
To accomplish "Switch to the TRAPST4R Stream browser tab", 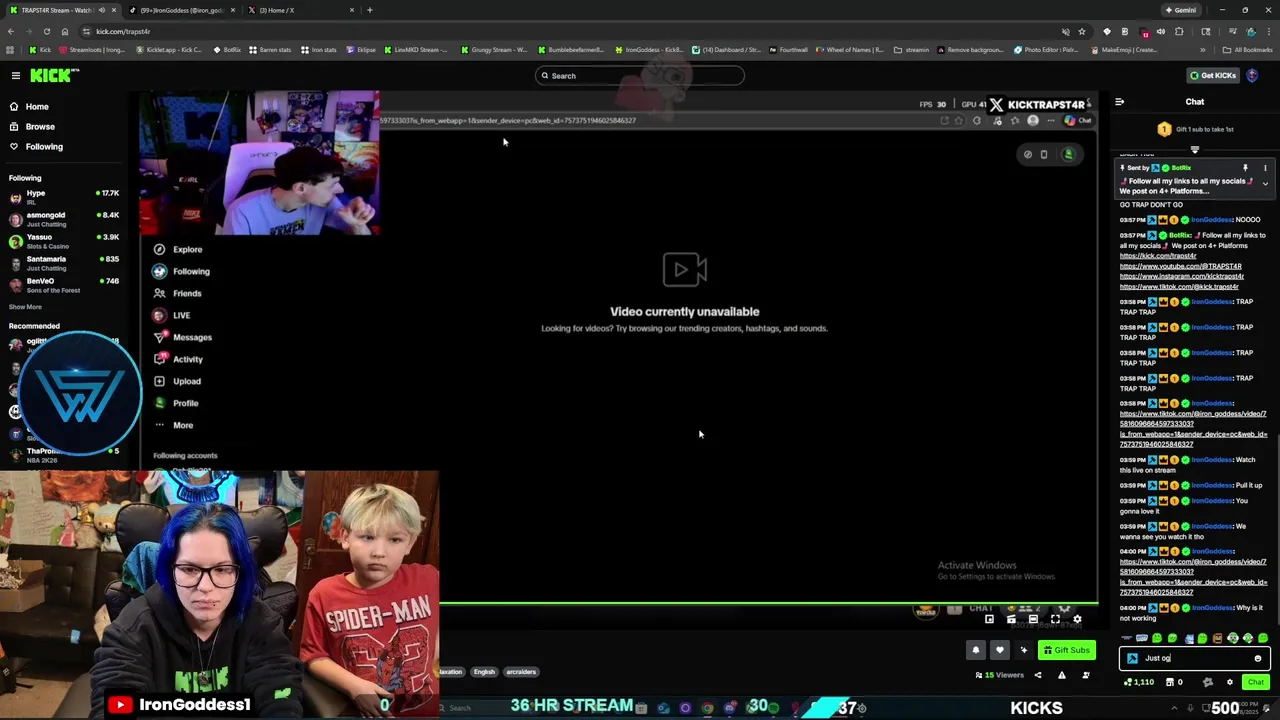I will click(60, 10).
